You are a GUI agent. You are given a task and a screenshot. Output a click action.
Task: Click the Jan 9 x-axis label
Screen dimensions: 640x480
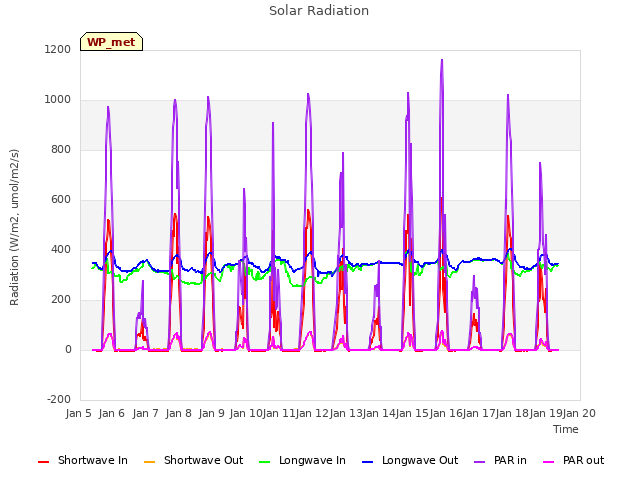212,413
